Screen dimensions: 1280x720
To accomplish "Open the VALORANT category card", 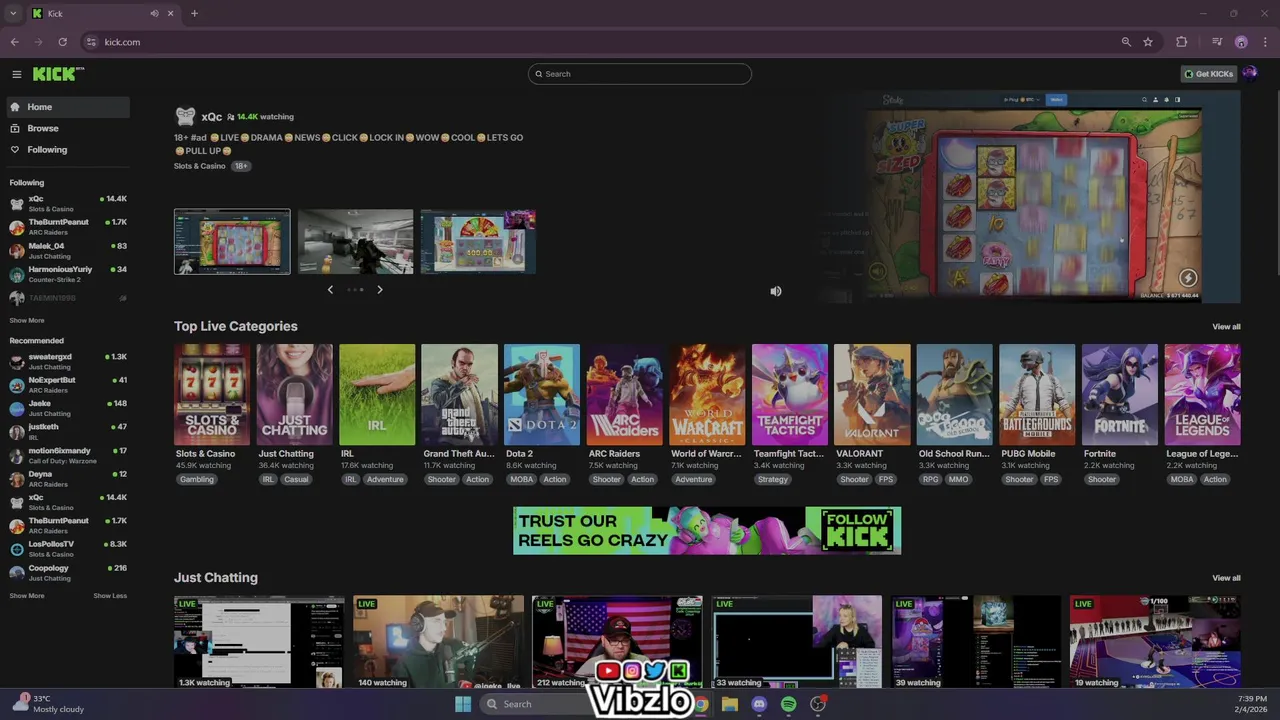I will tap(872, 395).
